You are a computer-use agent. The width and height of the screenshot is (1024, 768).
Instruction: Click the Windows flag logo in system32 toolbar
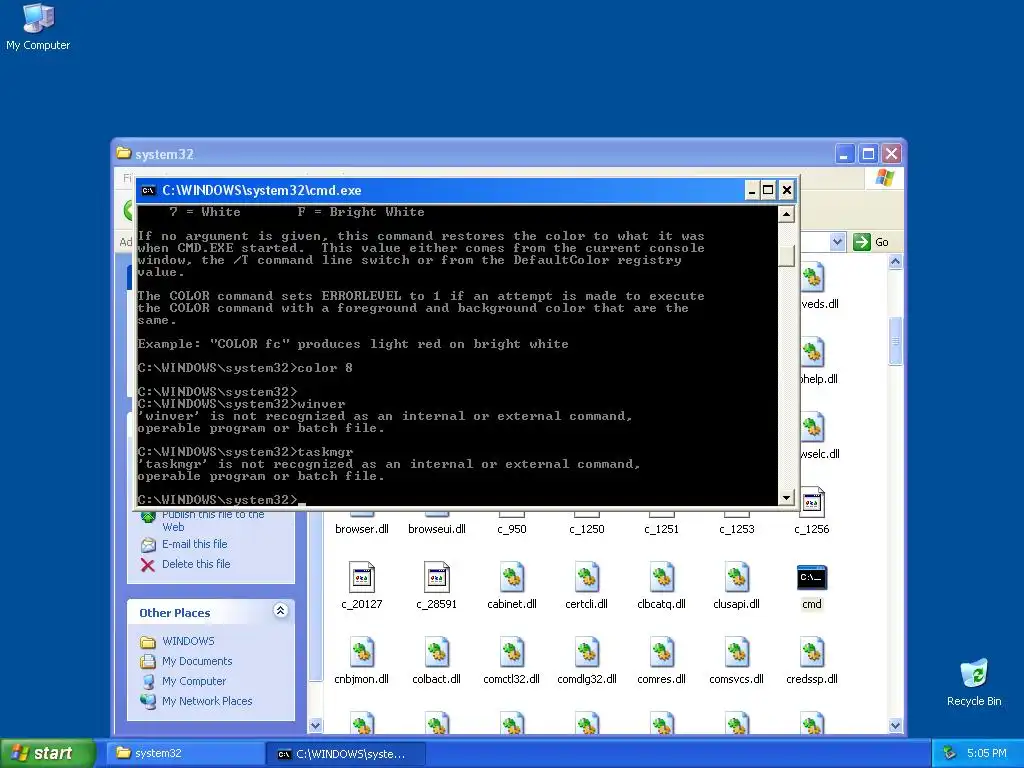(885, 178)
